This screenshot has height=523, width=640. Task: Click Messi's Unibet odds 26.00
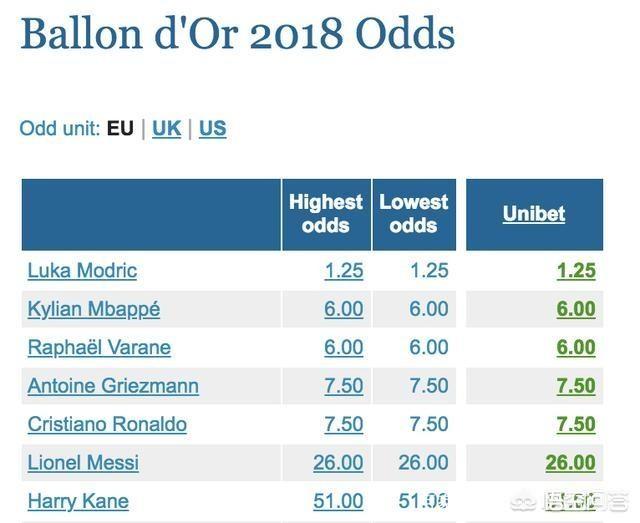[570, 463]
